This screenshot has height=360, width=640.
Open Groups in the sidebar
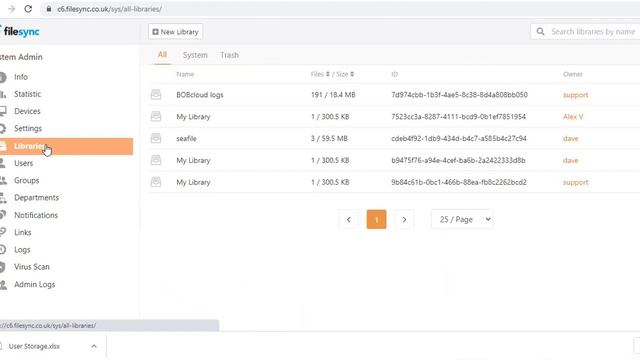(27, 180)
